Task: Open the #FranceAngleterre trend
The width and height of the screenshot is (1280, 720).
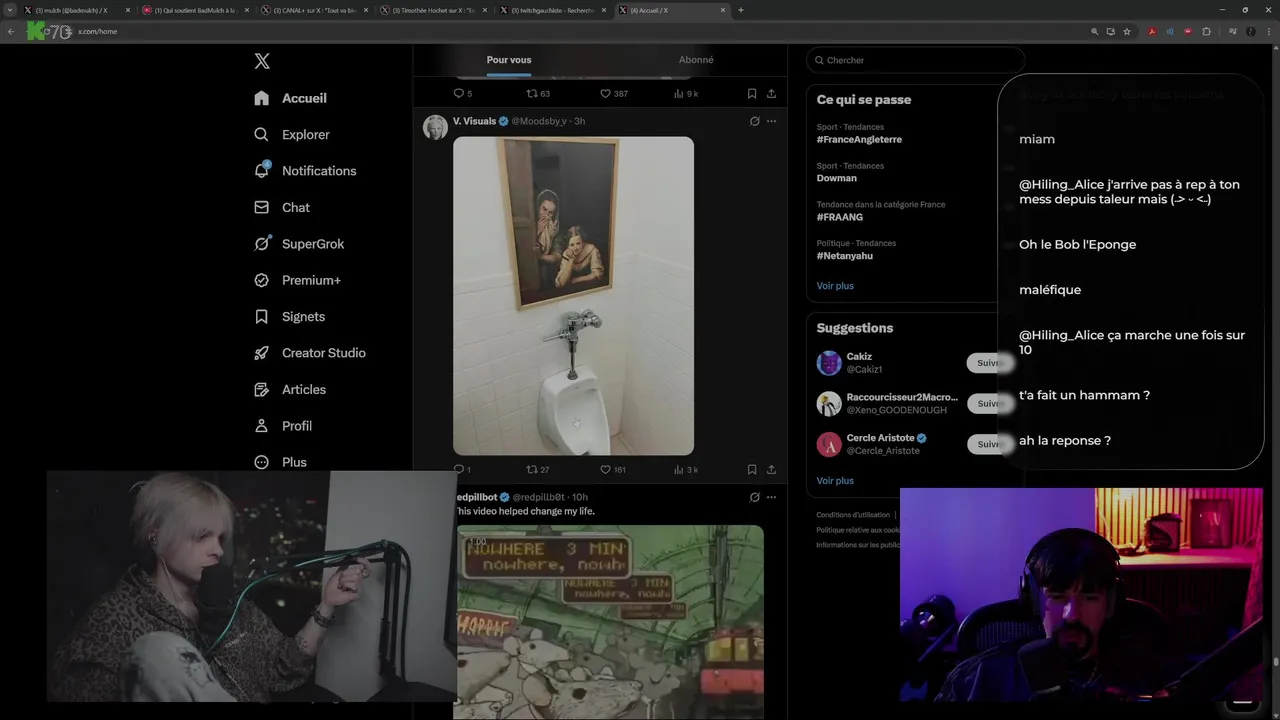Action: pyautogui.click(x=859, y=140)
